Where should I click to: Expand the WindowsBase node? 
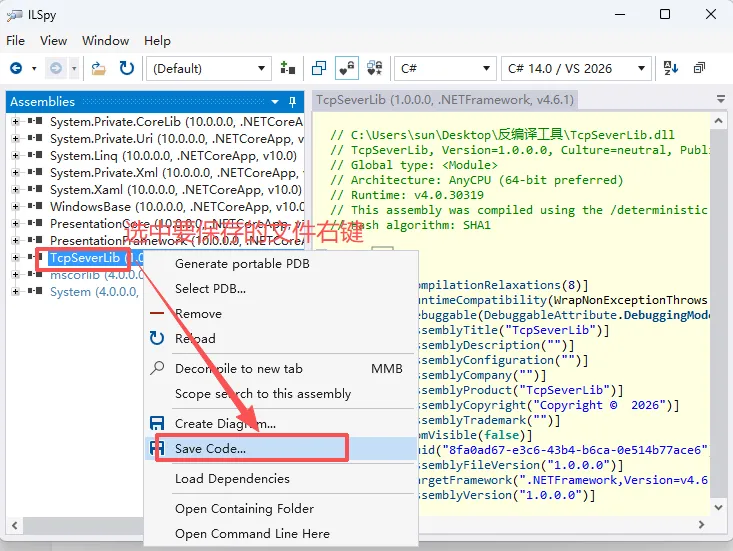coord(15,207)
